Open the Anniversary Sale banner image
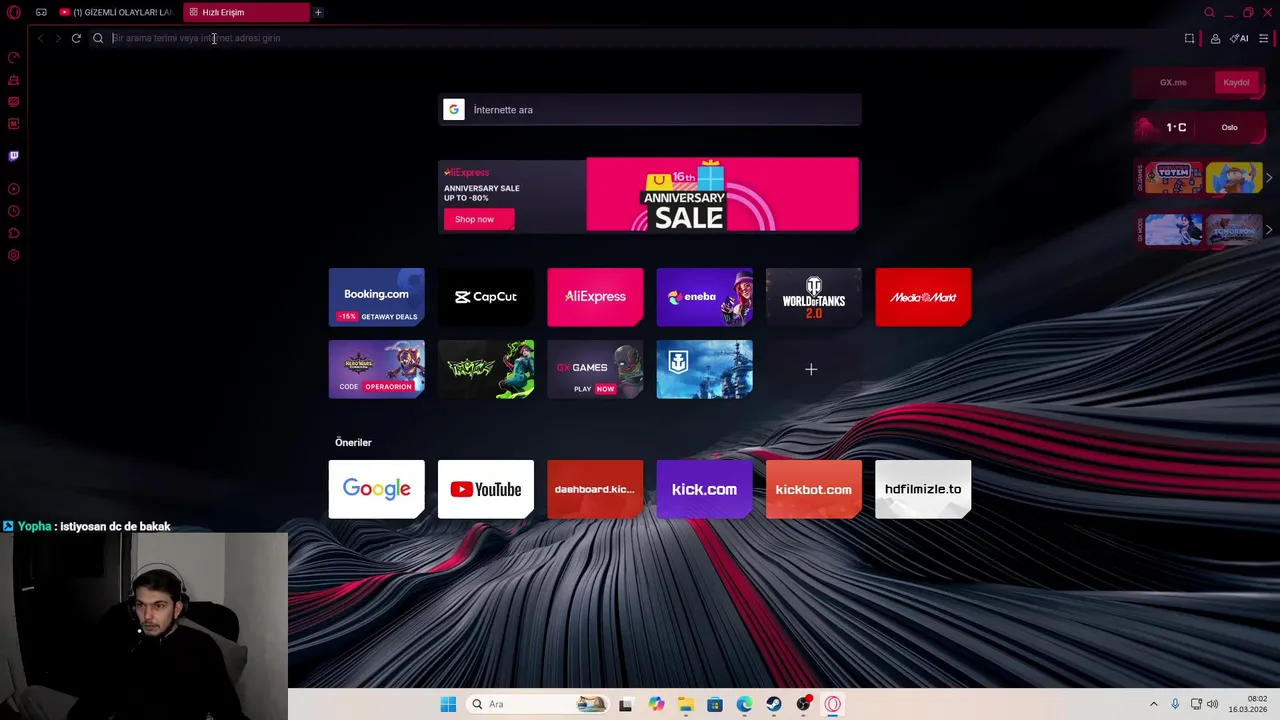1280x720 pixels. pyautogui.click(x=722, y=194)
